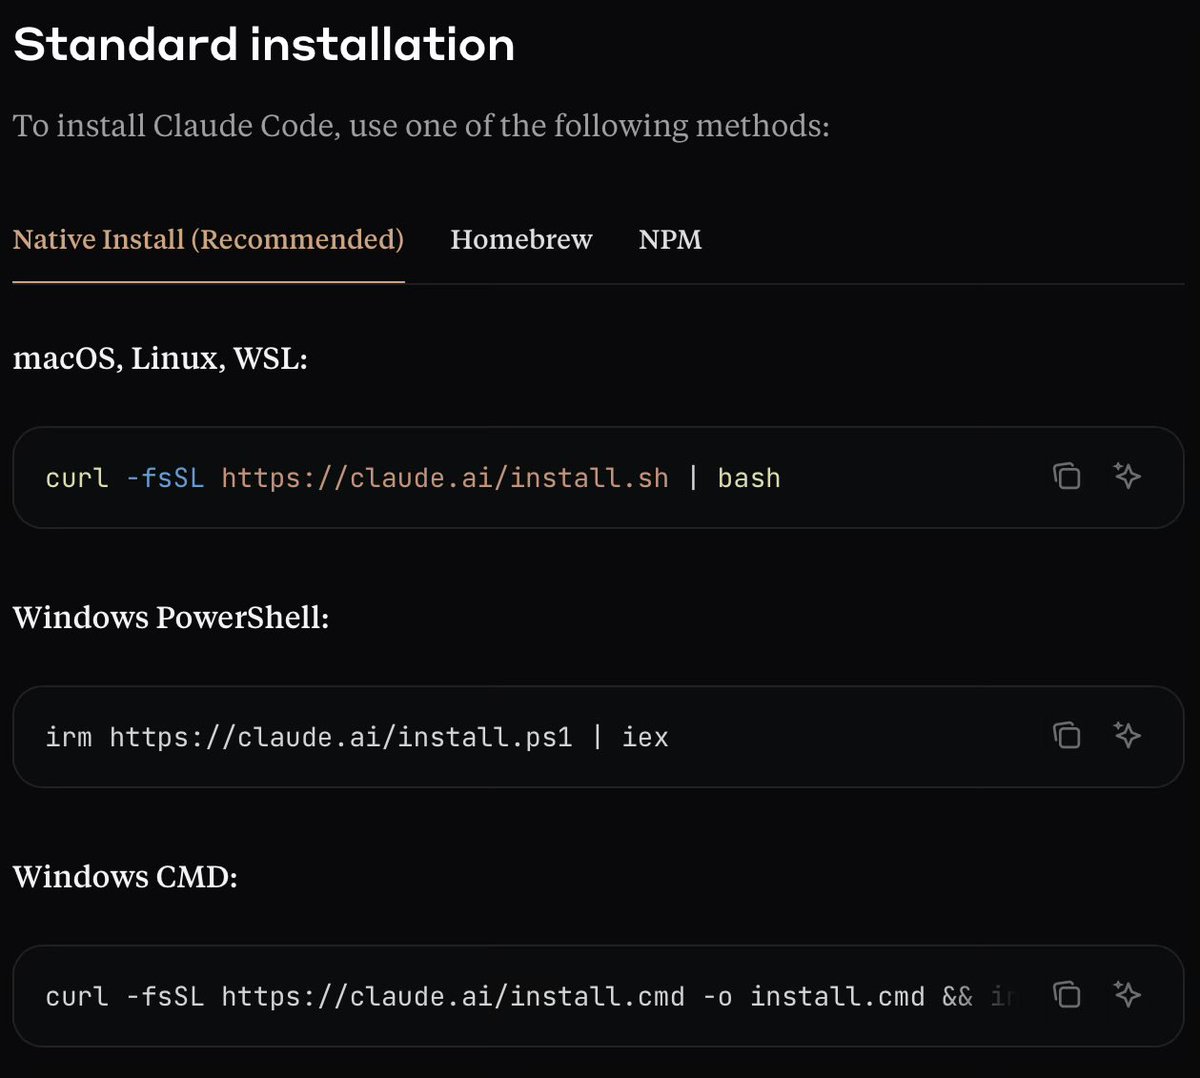Copy the PowerShell irm install command
Image resolution: width=1200 pixels, height=1078 pixels.
[x=1067, y=735]
